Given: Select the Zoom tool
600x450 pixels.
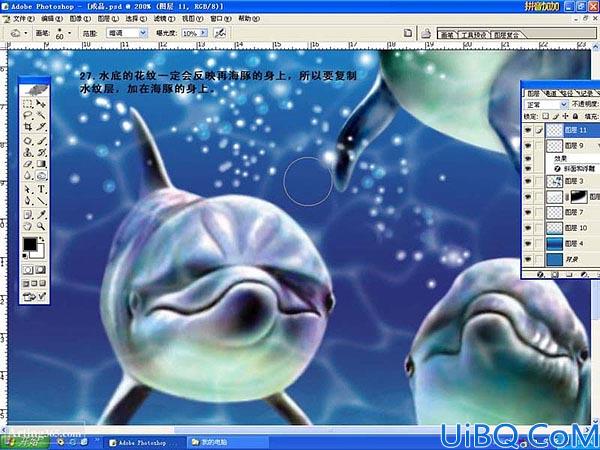Looking at the screenshot, I should coord(41,226).
